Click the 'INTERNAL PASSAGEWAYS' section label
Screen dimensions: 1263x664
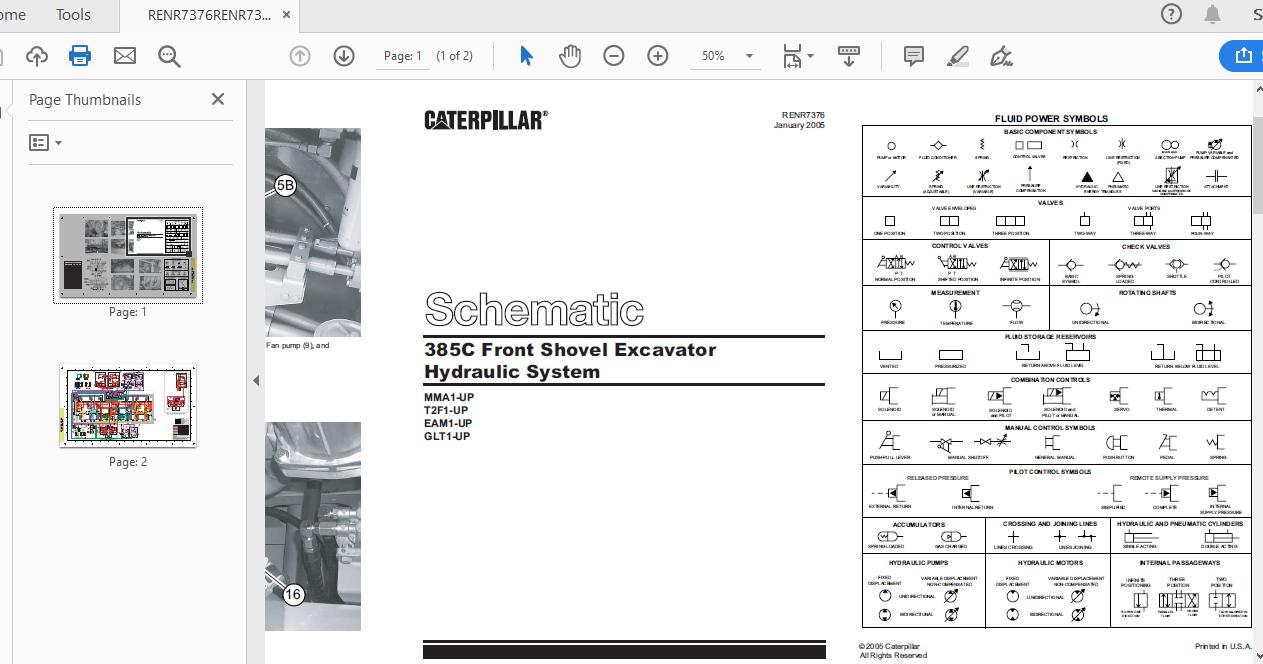(x=1180, y=563)
